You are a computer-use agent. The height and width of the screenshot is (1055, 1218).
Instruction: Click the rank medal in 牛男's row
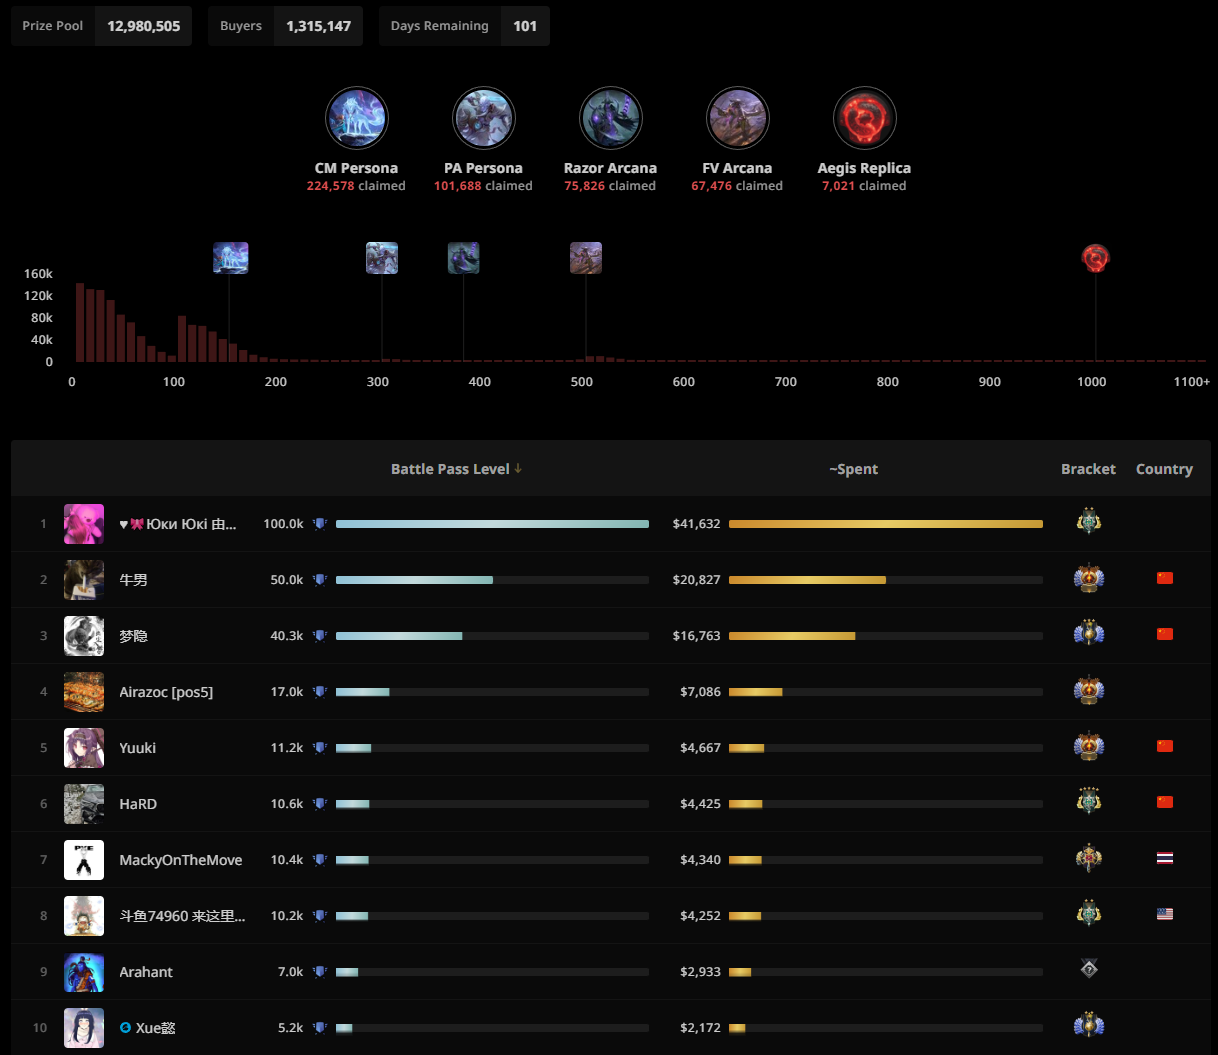1089,578
